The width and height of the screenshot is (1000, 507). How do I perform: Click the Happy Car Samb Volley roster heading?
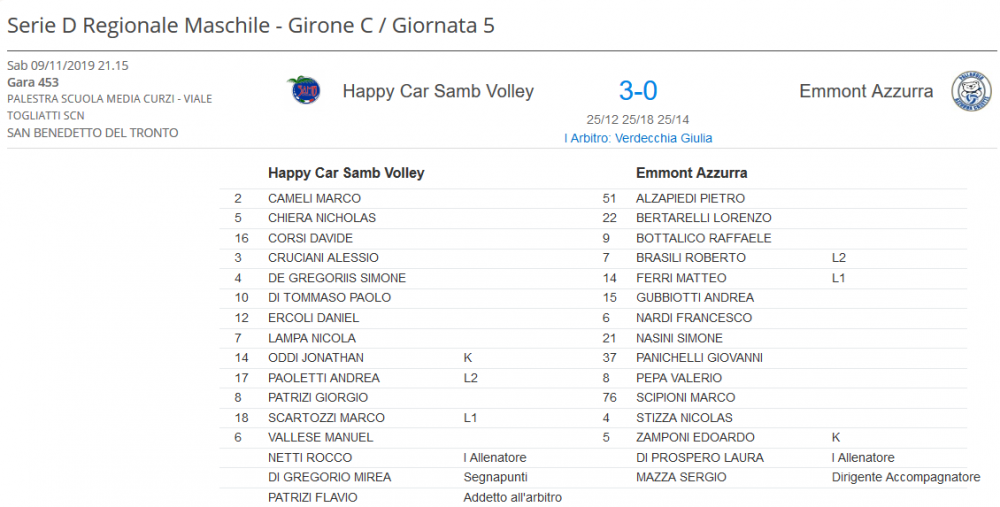[x=346, y=173]
